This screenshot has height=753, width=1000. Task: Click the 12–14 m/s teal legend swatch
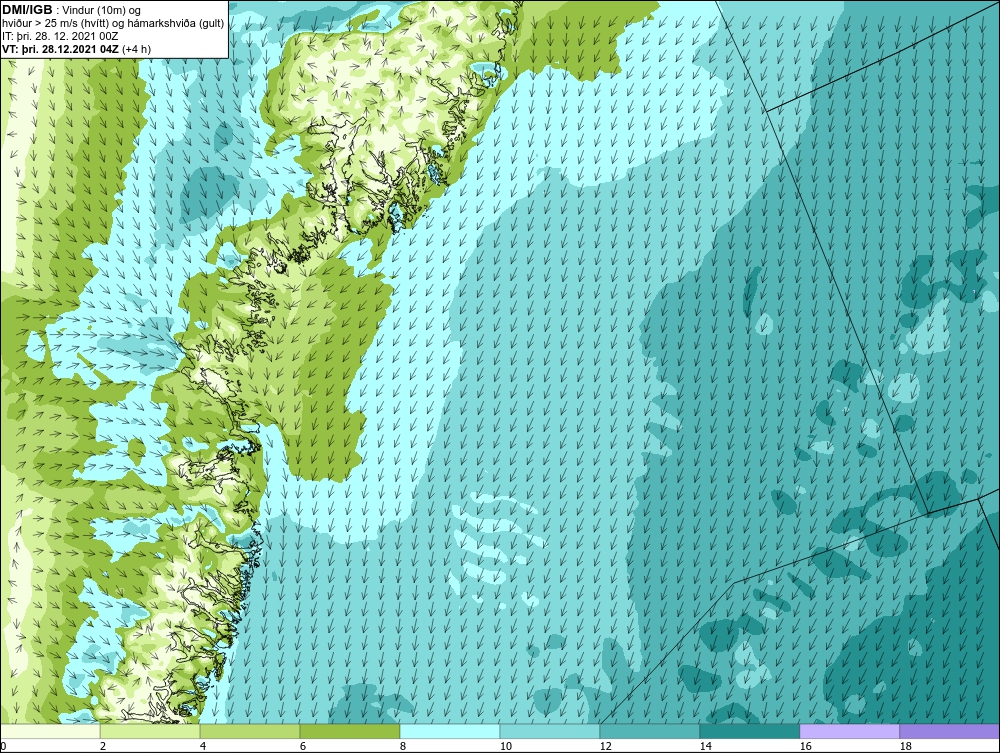(649, 731)
